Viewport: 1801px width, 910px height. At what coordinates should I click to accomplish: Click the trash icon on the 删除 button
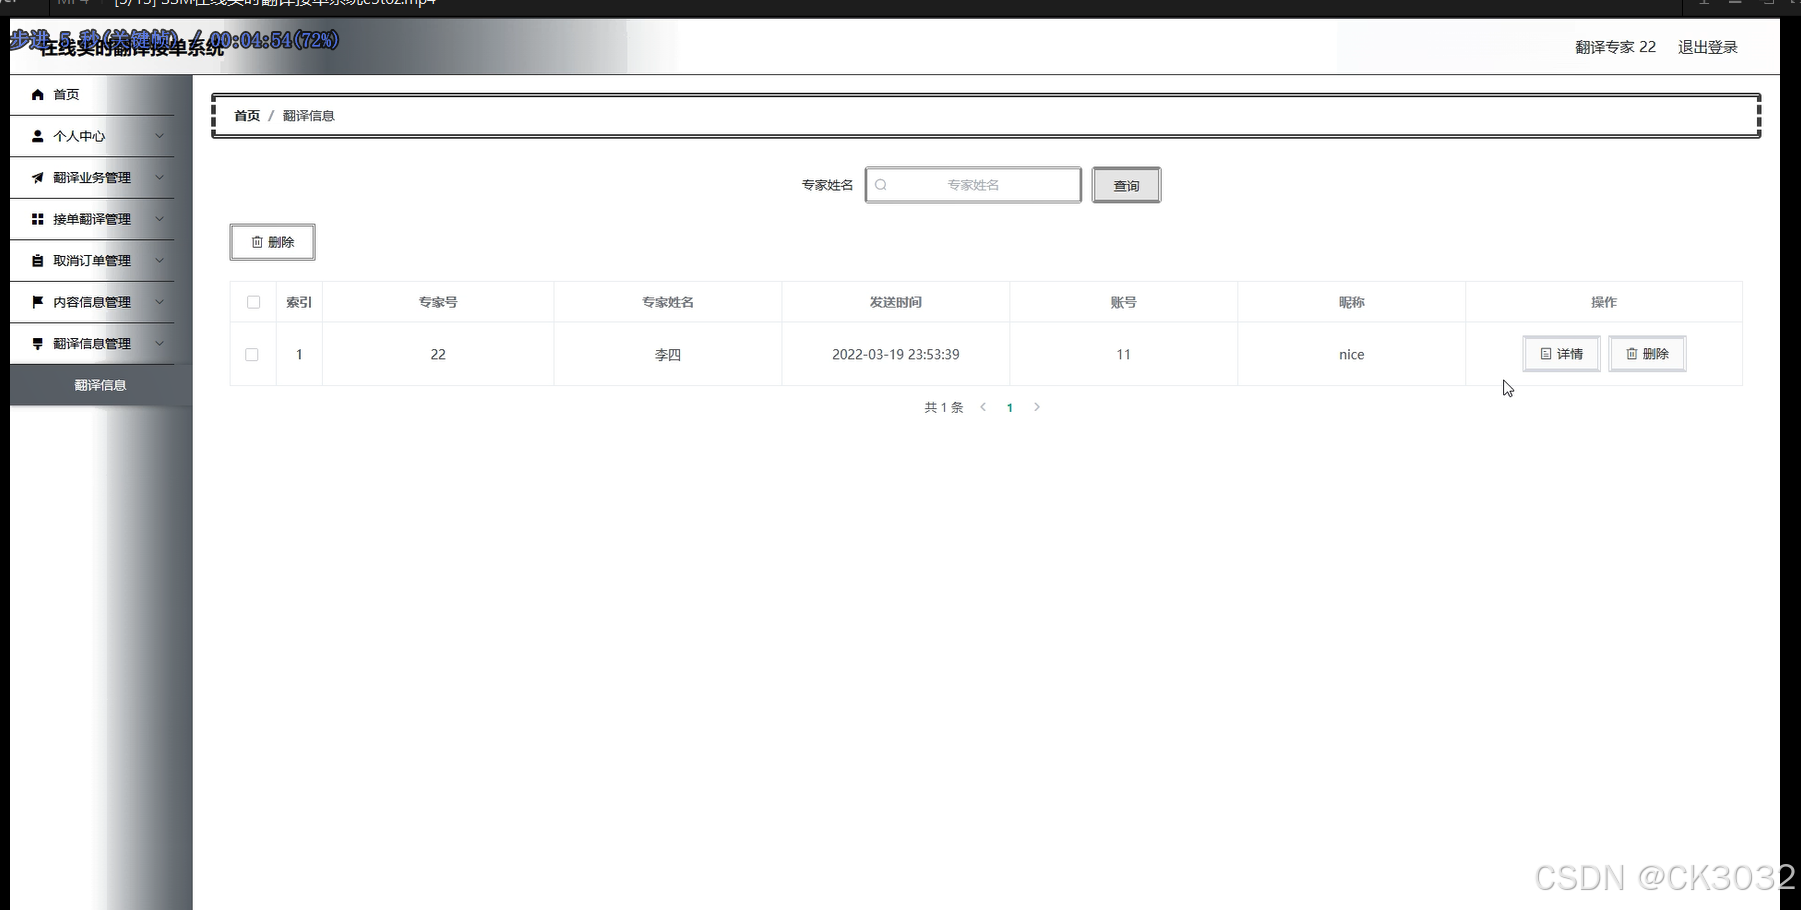tap(256, 241)
